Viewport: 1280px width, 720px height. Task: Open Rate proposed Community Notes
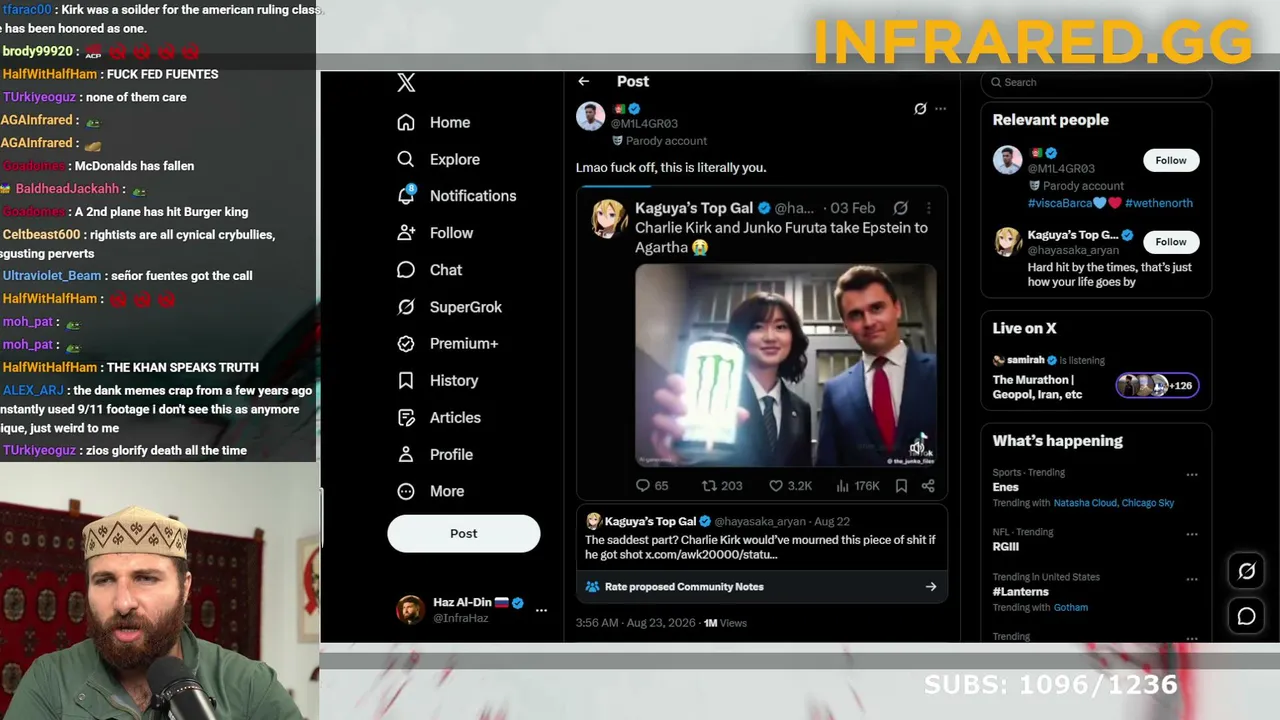(x=761, y=587)
